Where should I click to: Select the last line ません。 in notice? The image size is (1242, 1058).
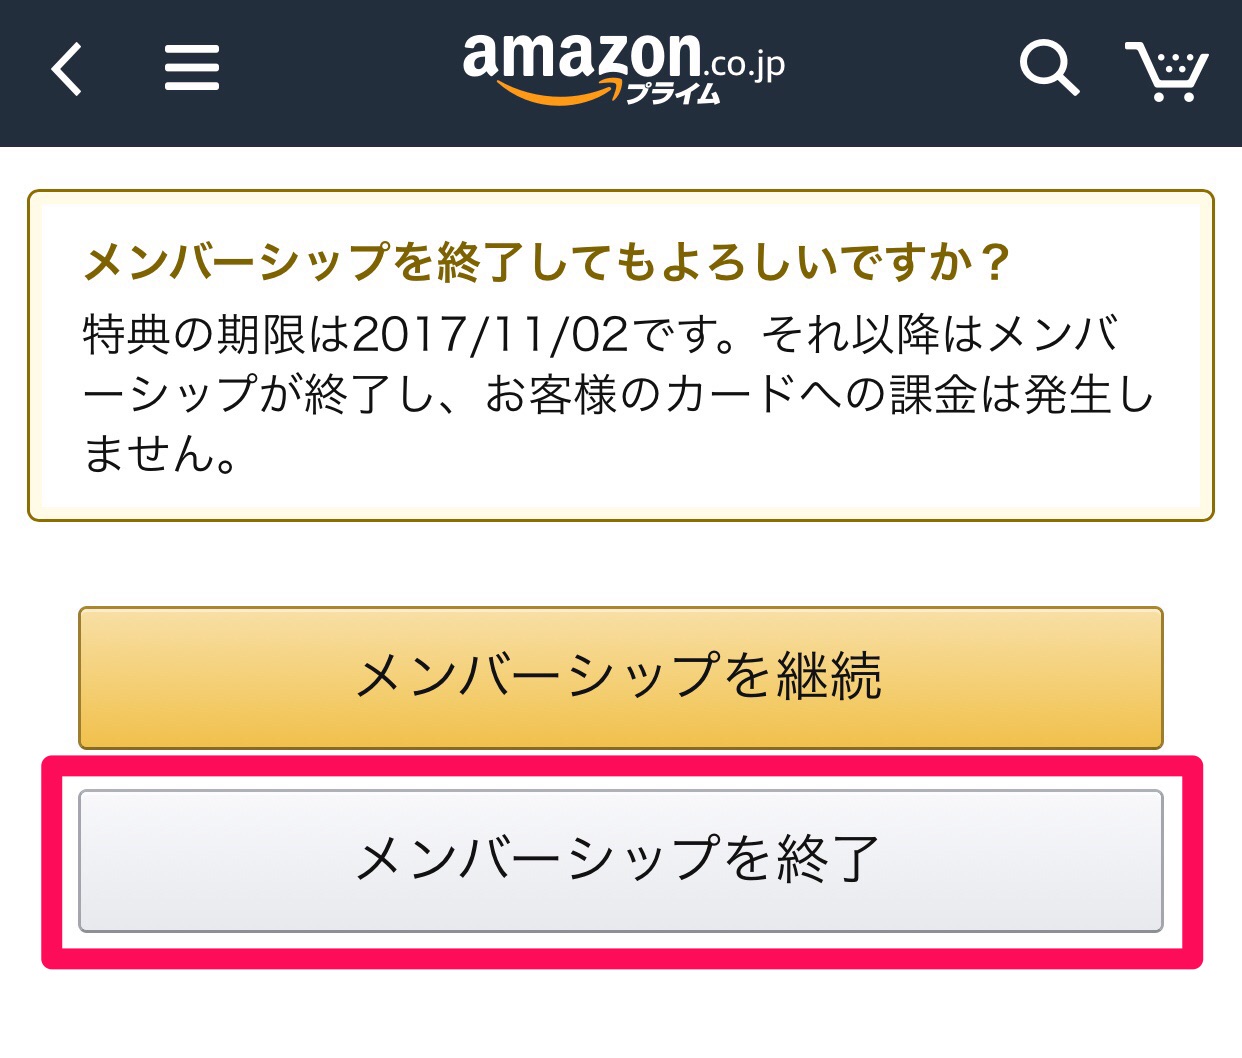tap(160, 455)
